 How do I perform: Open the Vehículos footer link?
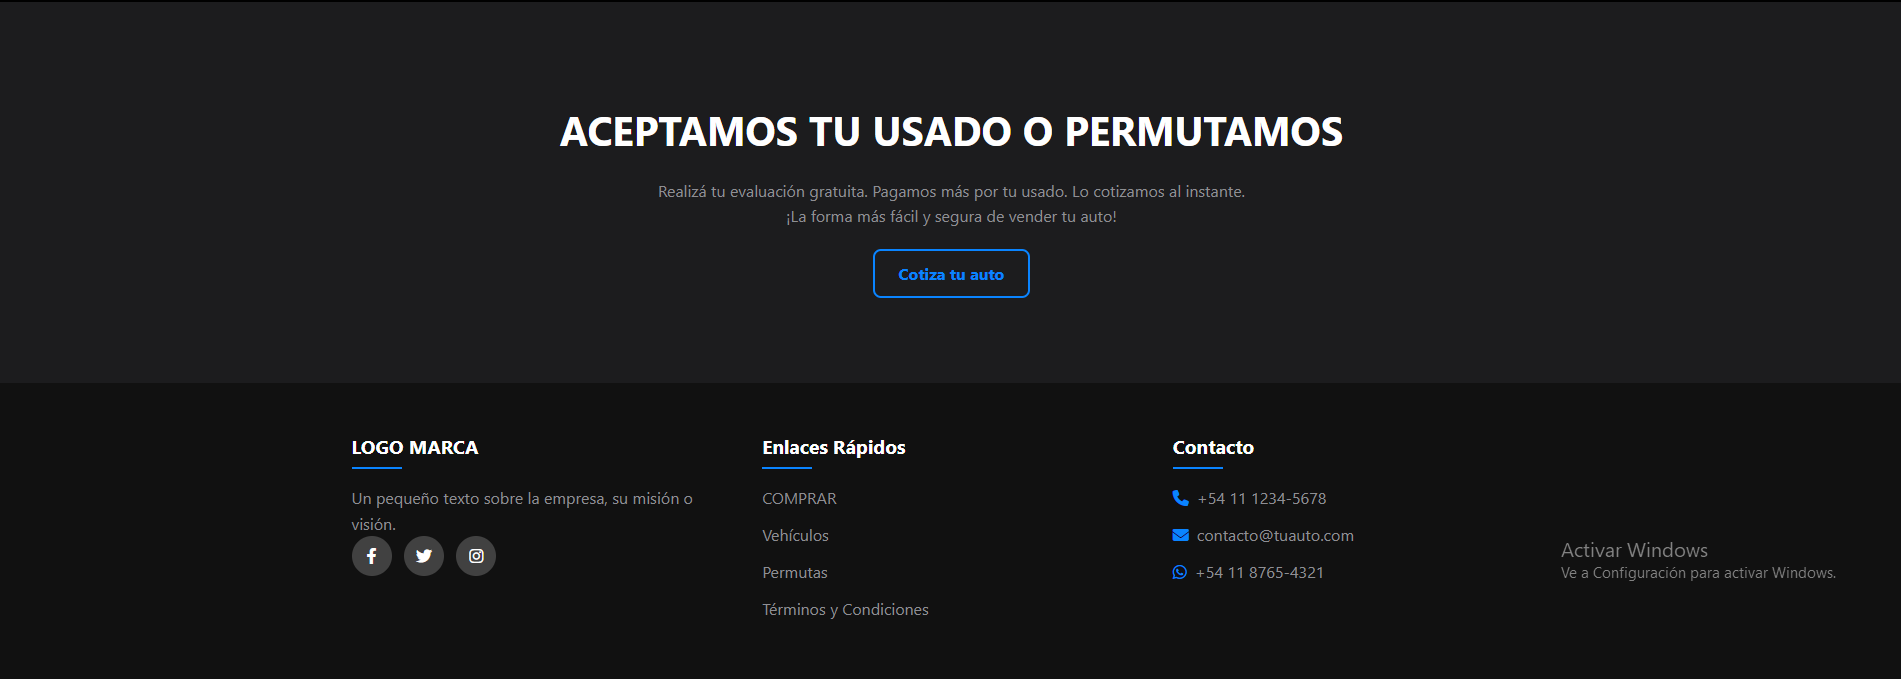click(795, 535)
